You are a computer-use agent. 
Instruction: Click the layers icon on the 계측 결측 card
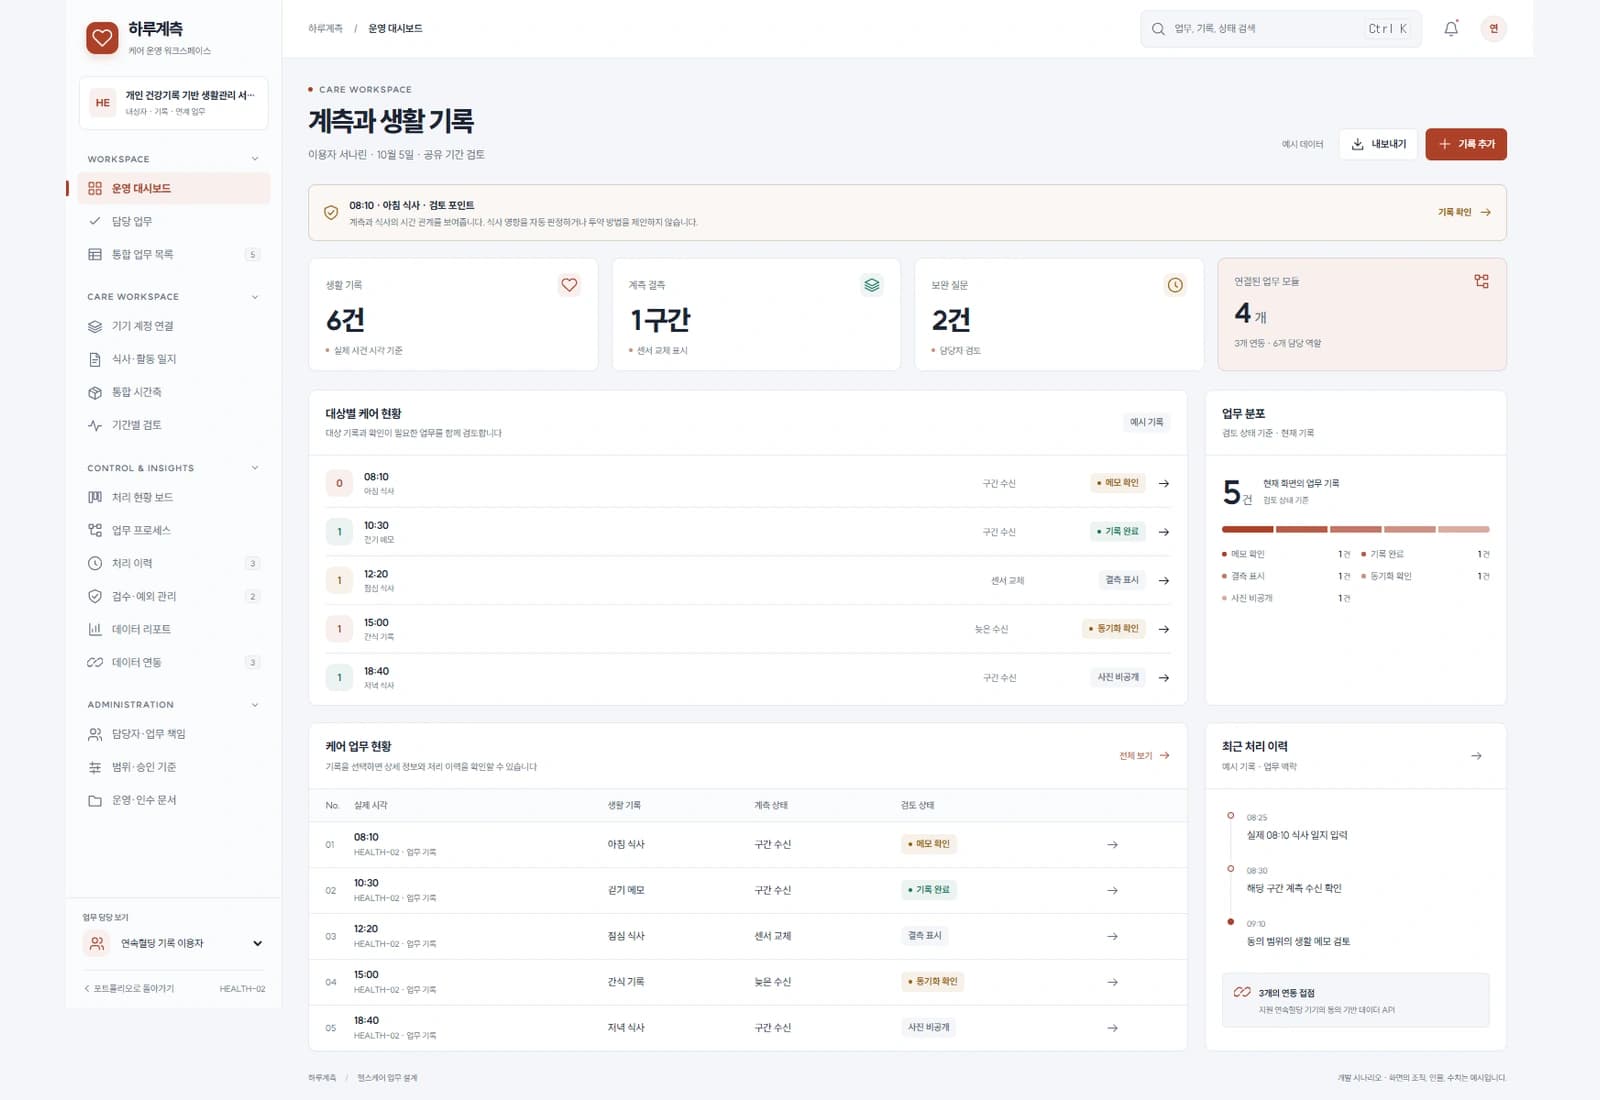[872, 285]
